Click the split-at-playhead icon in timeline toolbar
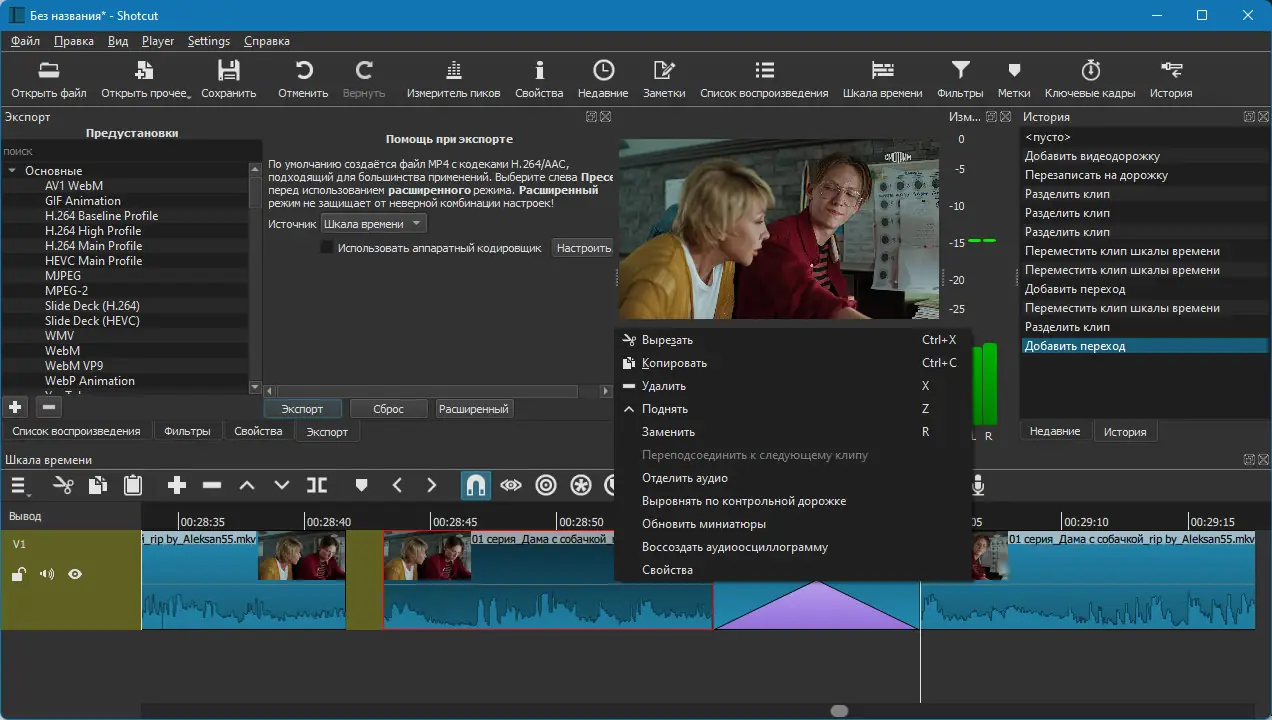1272x720 pixels. (317, 486)
